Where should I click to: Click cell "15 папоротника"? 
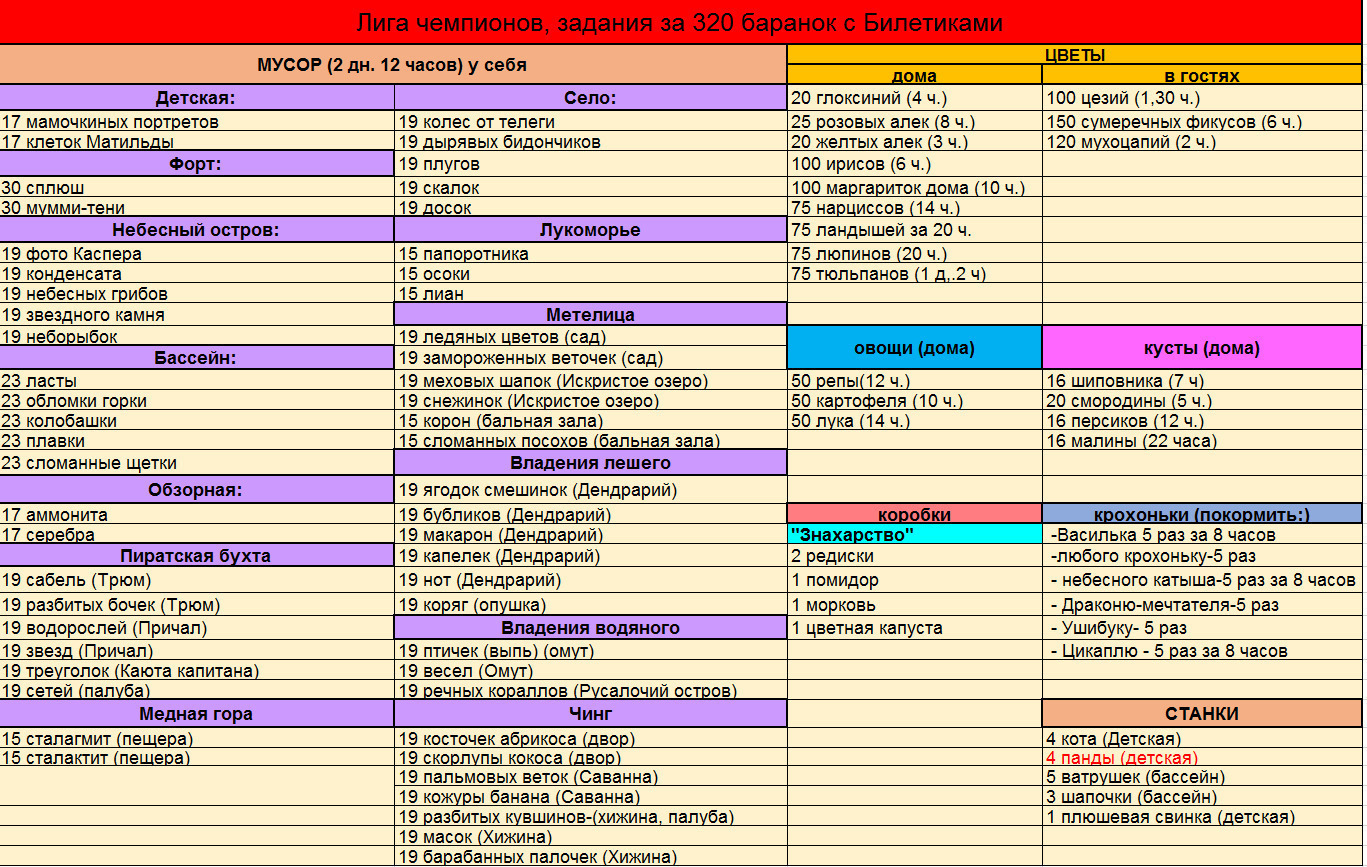590,253
